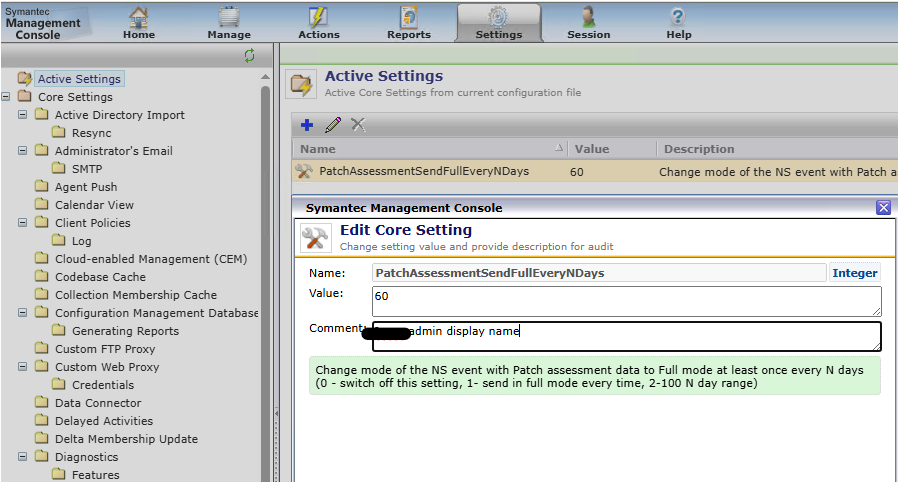Open the Session menu
The width and height of the screenshot is (898, 482).
[x=588, y=23]
